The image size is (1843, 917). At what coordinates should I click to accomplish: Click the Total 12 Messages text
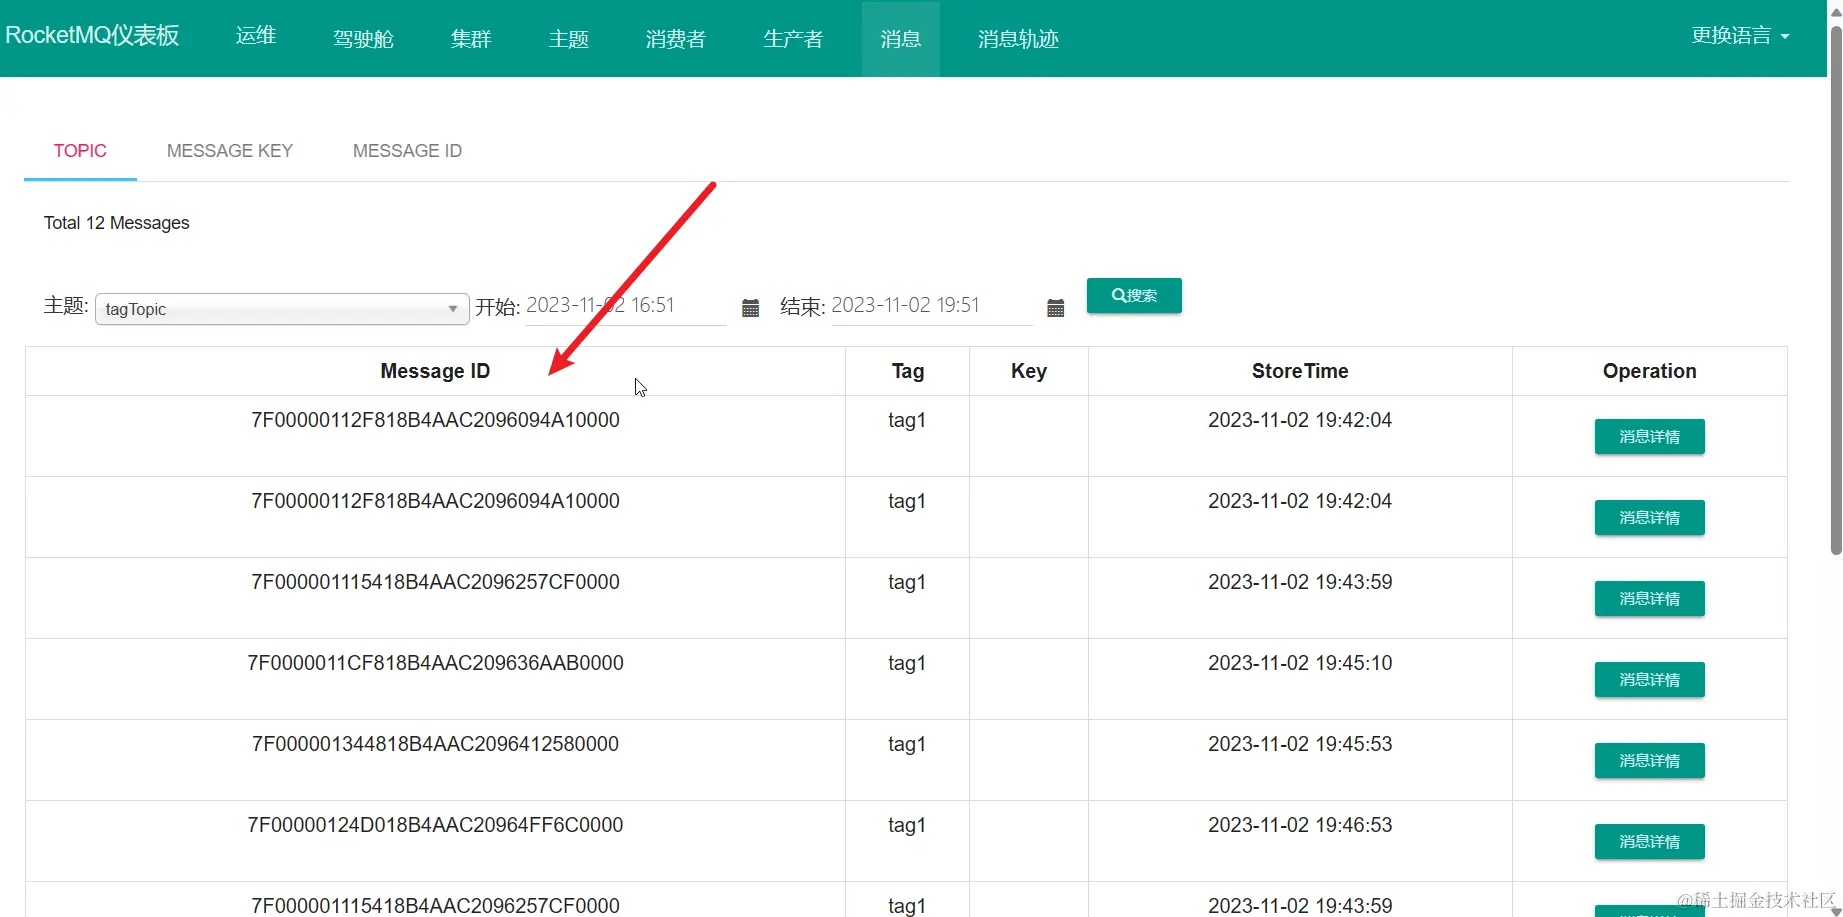pyautogui.click(x=116, y=223)
